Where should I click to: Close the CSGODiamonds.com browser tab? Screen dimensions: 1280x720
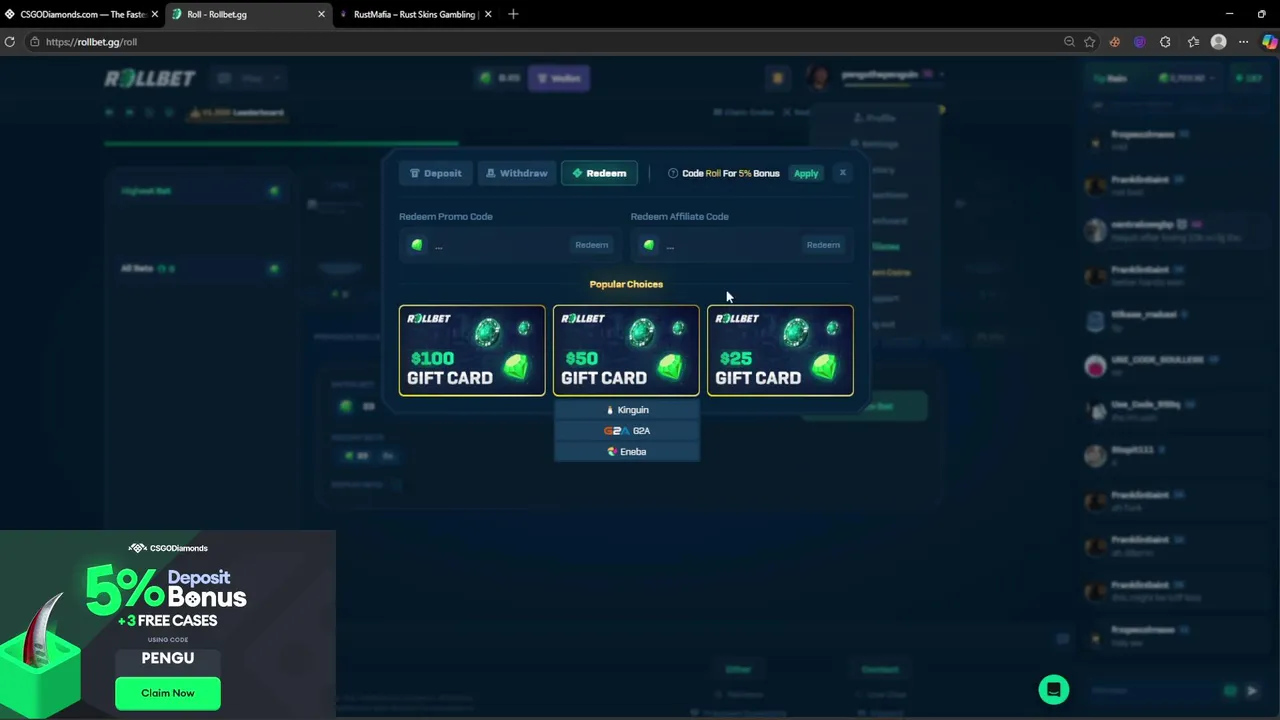pos(154,14)
